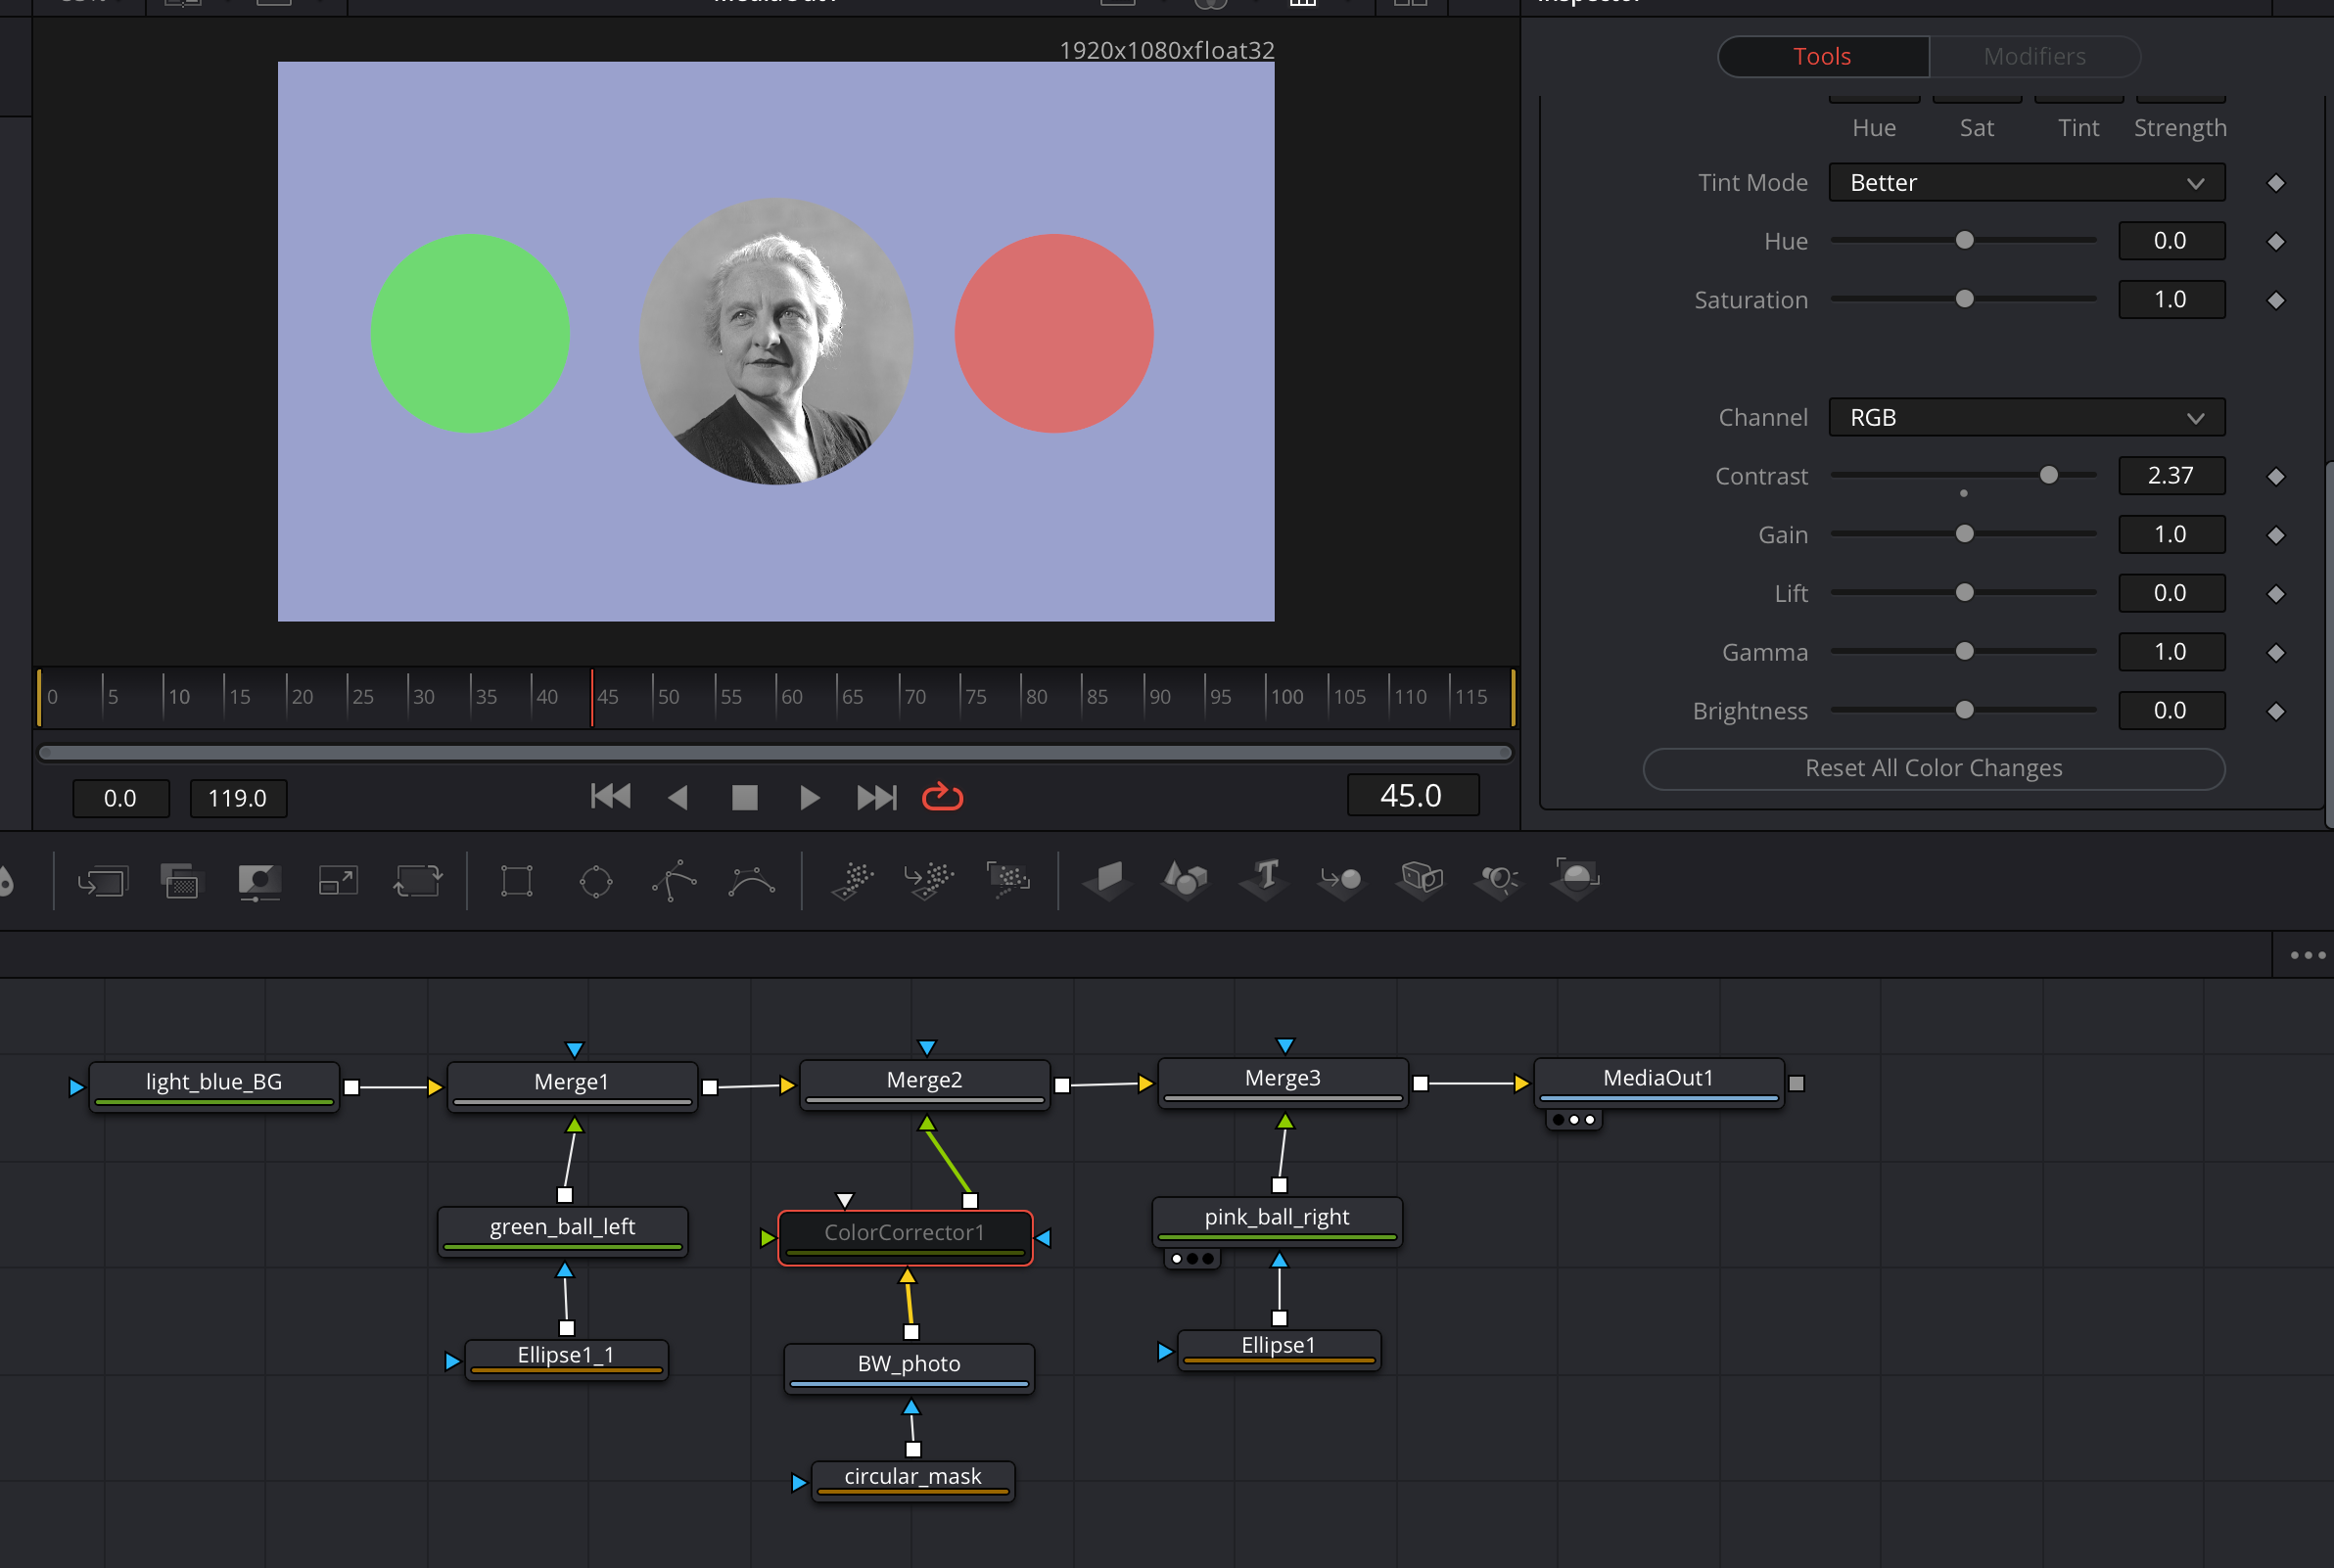Viewport: 2334px width, 1568px height.
Task: Open the Channel RGB dropdown
Action: pos(2026,417)
